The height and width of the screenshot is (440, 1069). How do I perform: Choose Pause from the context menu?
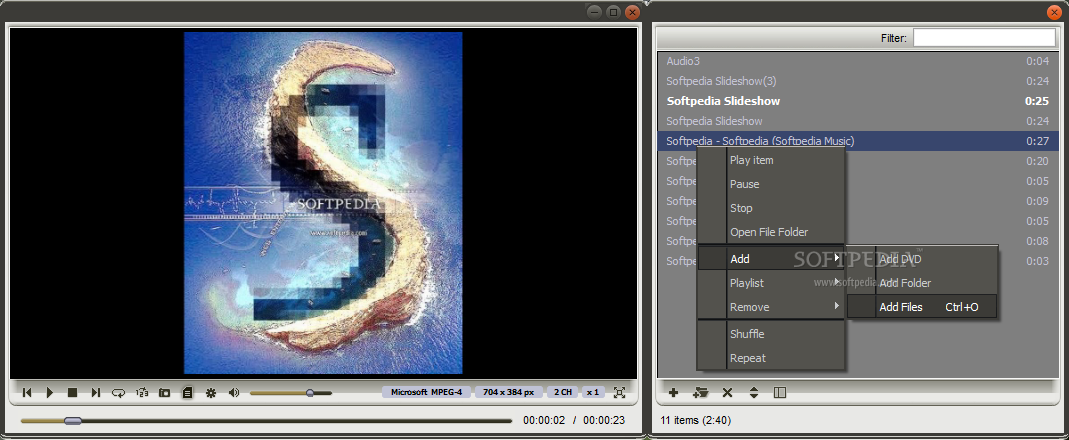(x=771, y=184)
